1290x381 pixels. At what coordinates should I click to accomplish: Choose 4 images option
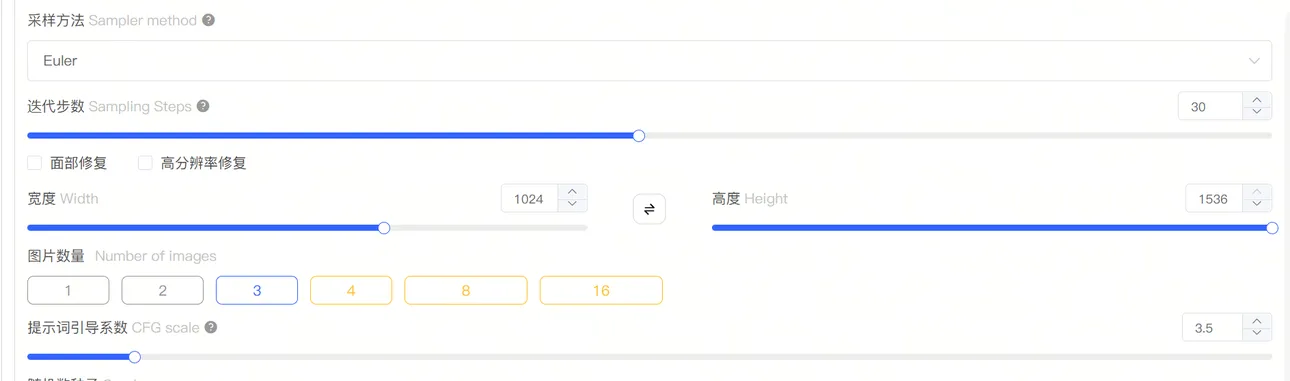351,290
